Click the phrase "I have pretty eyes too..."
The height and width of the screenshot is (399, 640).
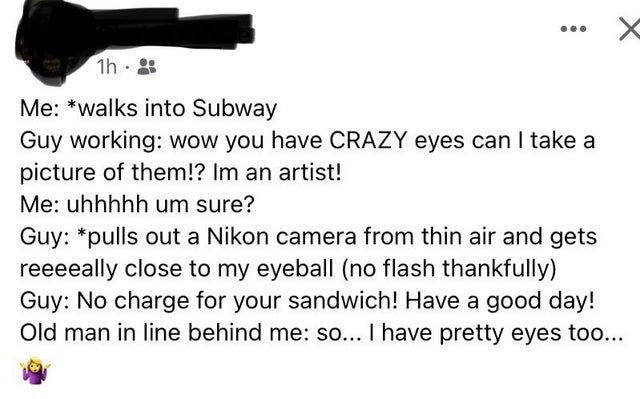(x=496, y=333)
